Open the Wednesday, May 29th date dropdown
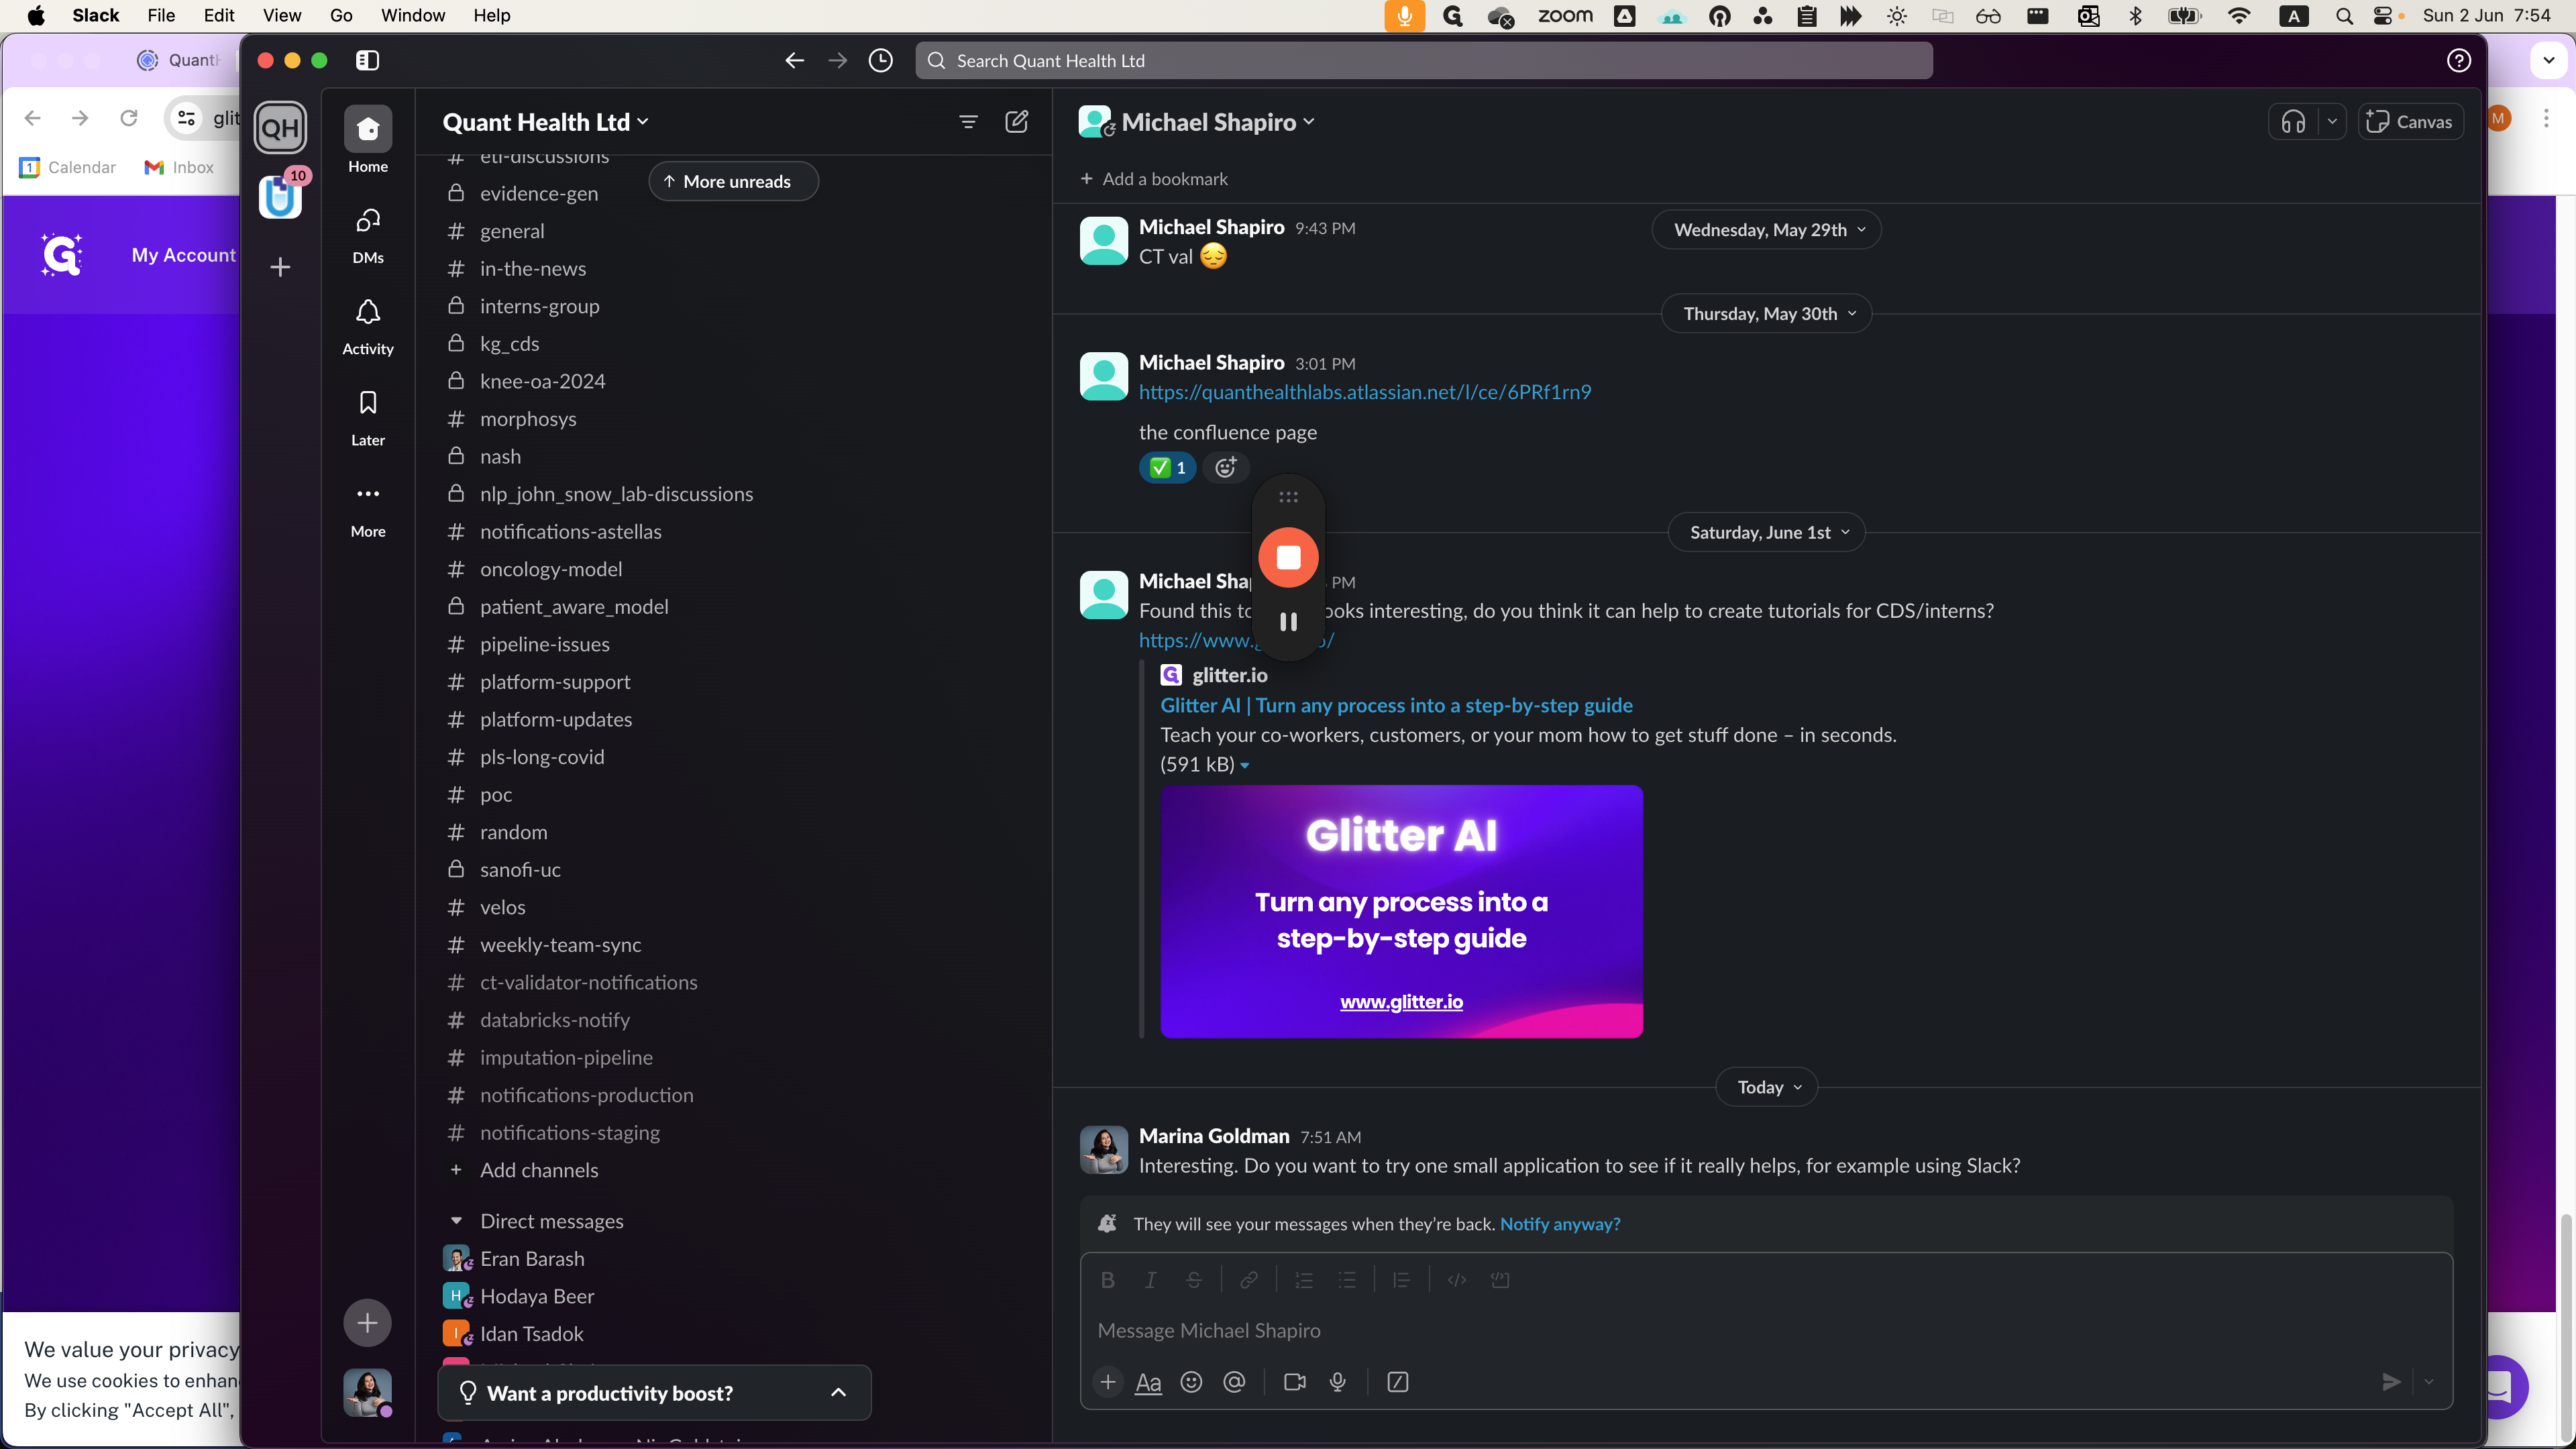The image size is (2576, 1449). pos(1767,230)
